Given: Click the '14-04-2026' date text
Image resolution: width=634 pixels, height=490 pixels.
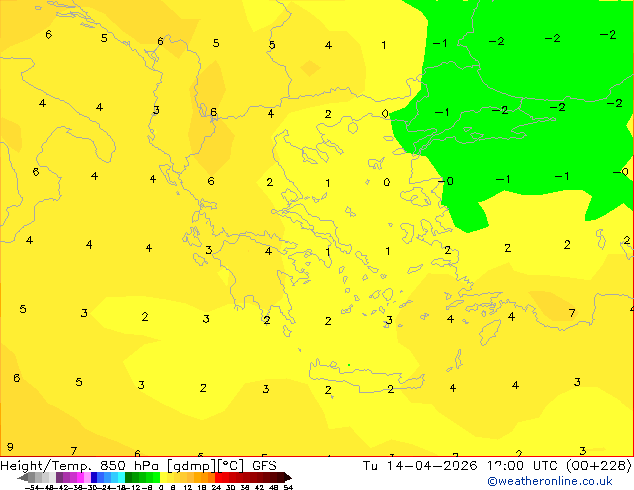Looking at the screenshot, I should click(x=432, y=466).
